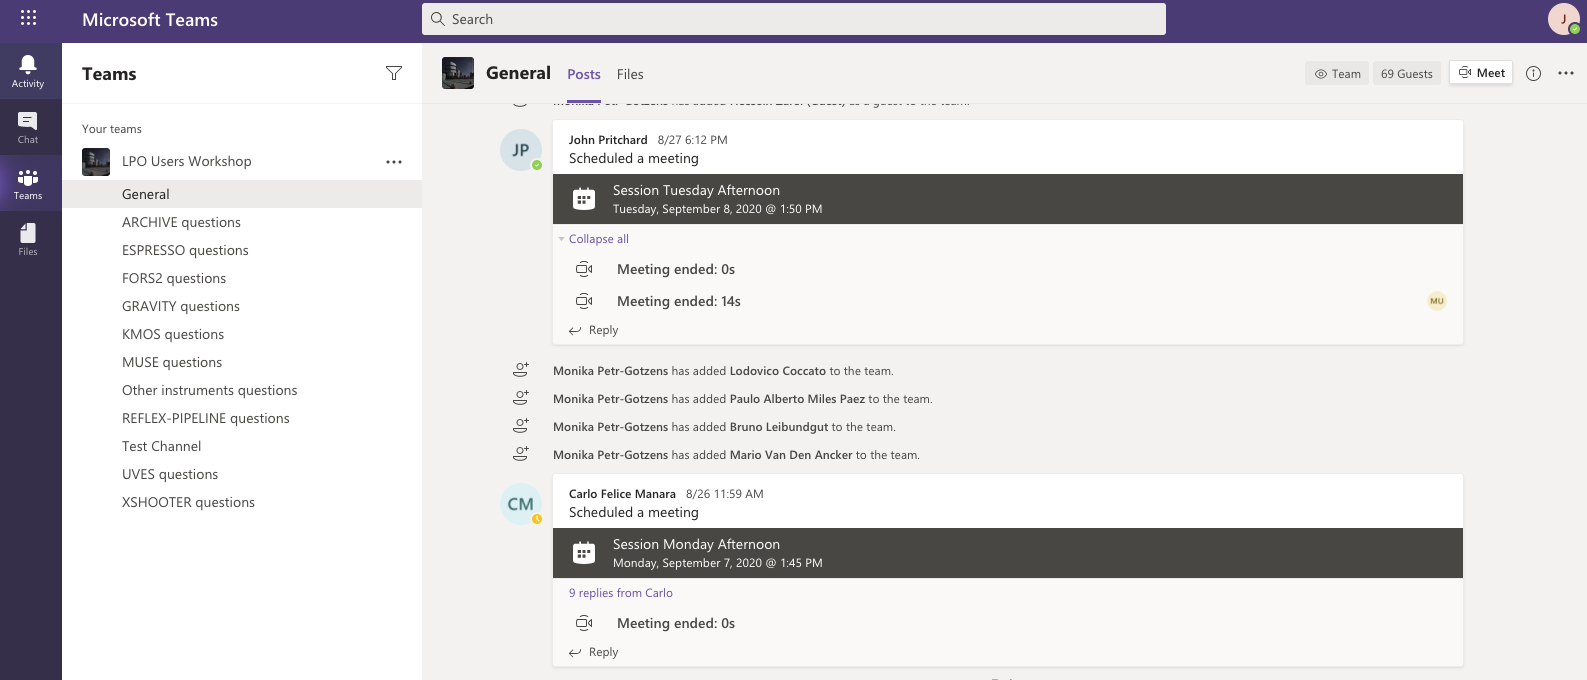
Task: Click the LPO Users Workshop team avatar
Action: (96, 161)
